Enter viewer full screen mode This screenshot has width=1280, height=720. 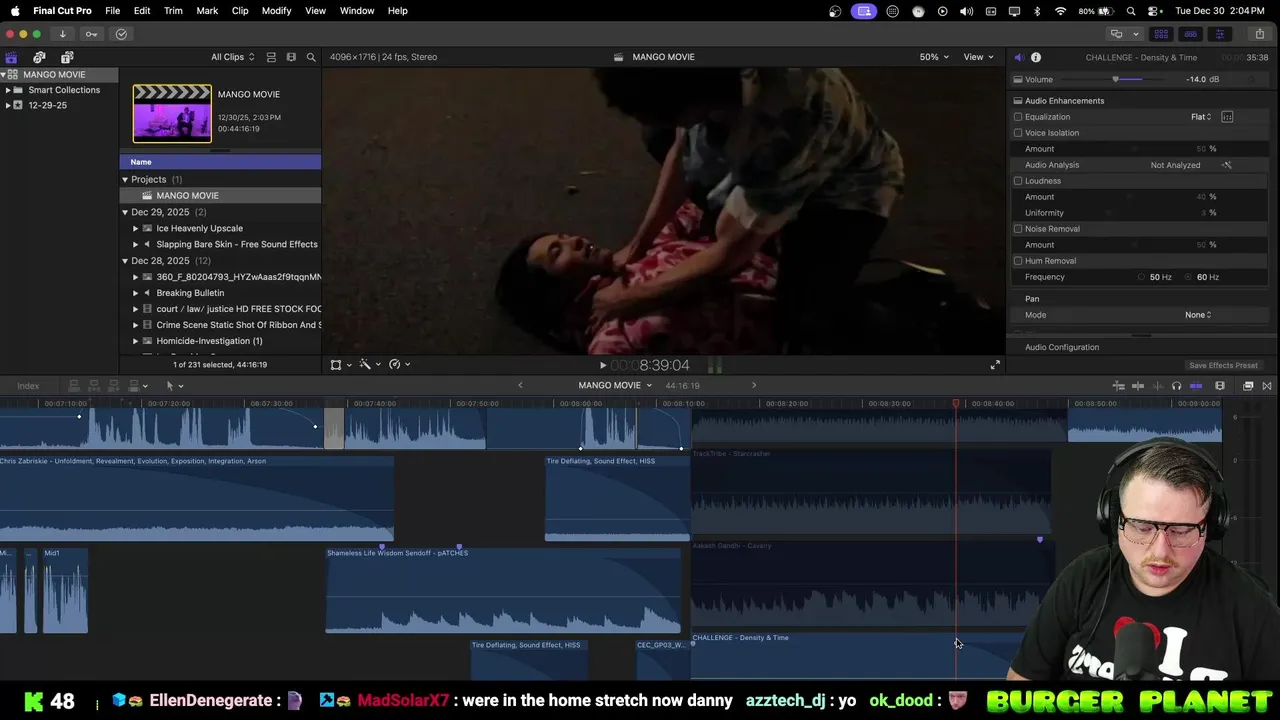[995, 365]
